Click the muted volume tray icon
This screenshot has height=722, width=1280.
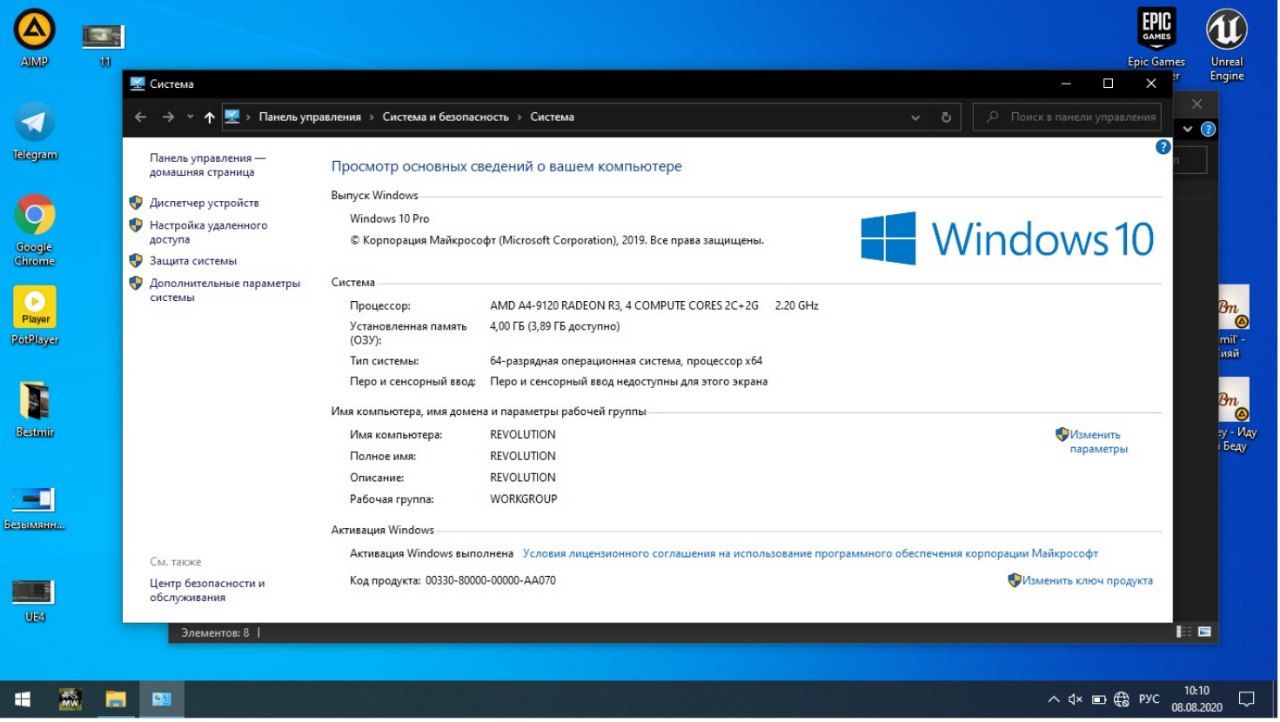coord(1076,699)
